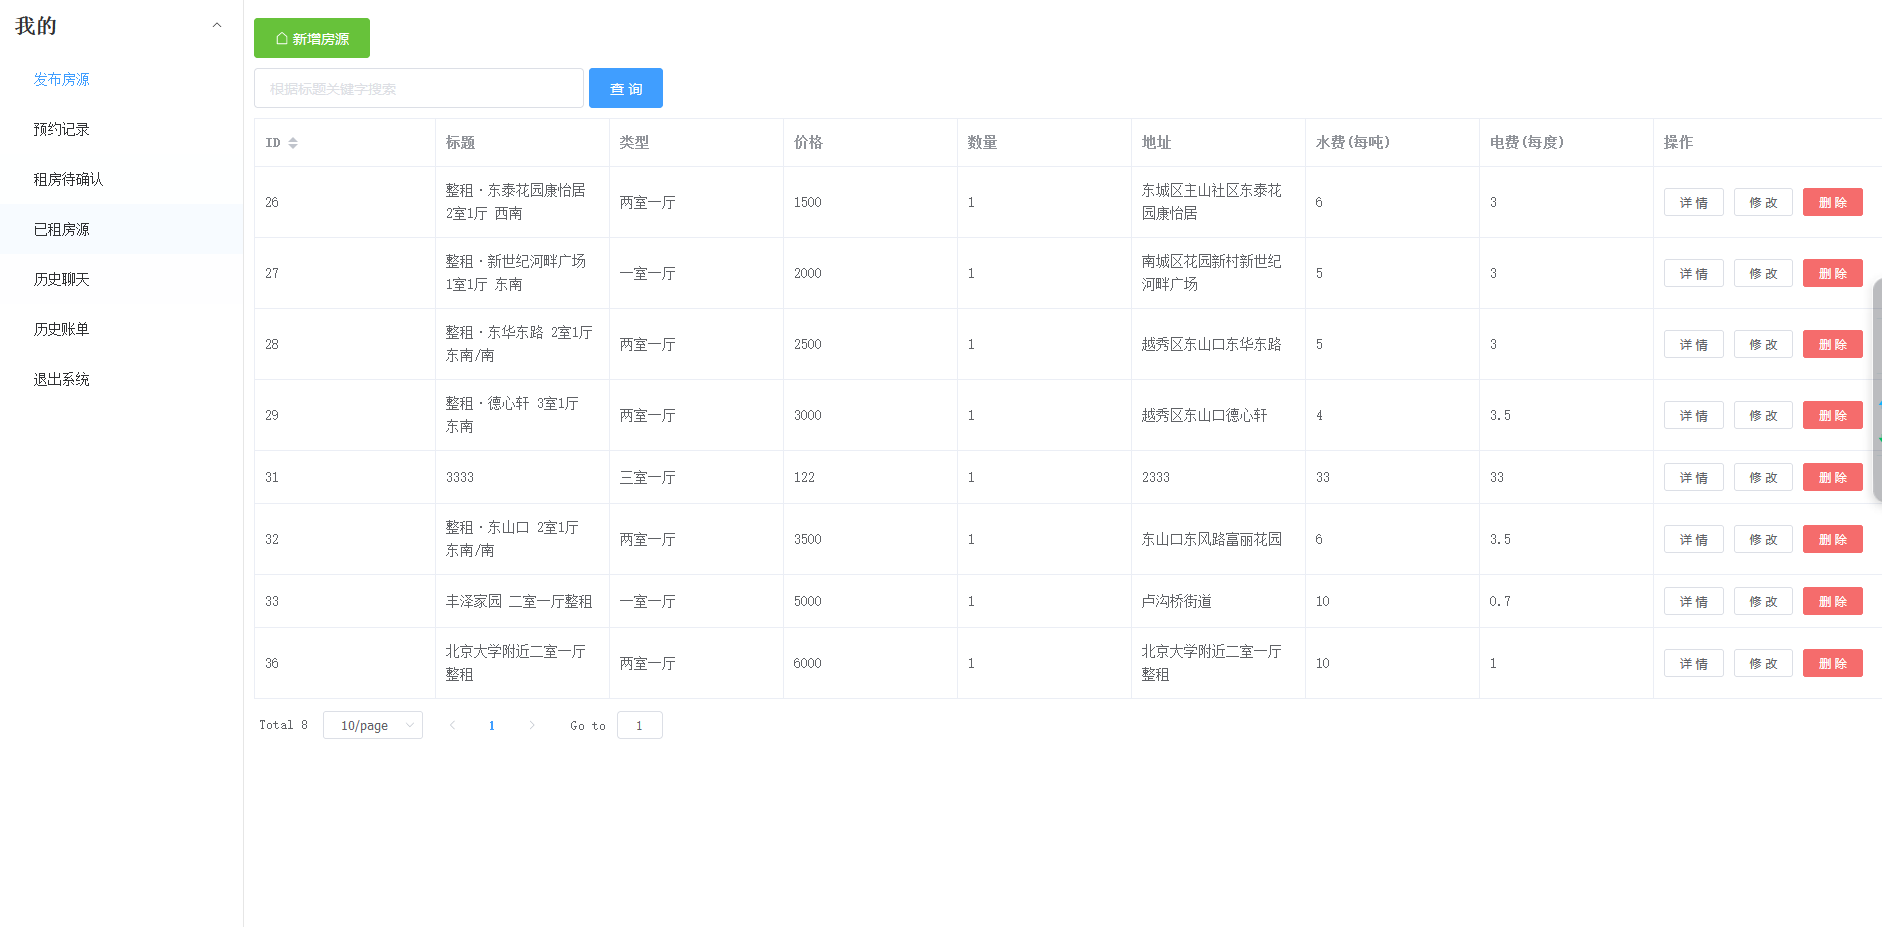1882x927 pixels.
Task: Click price cell 6000
Action: pyautogui.click(x=808, y=663)
